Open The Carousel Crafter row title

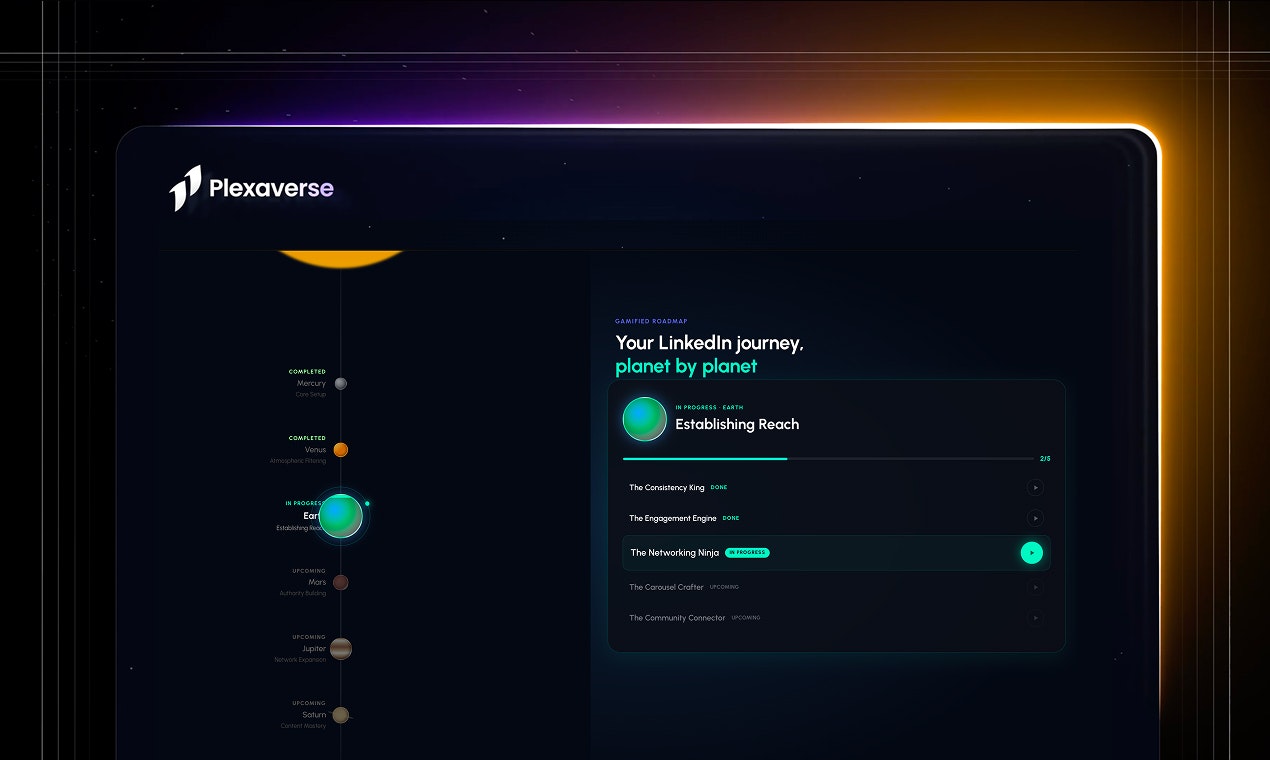tap(666, 587)
